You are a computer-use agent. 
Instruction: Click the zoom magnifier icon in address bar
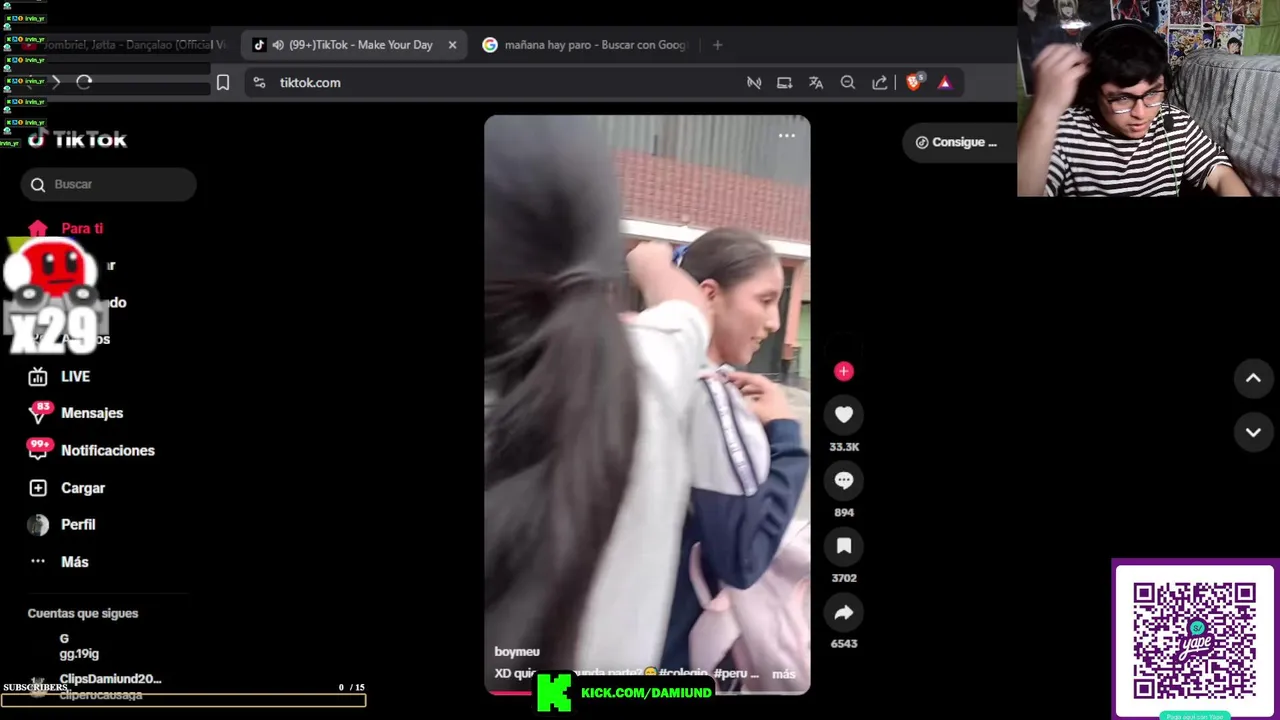(848, 83)
